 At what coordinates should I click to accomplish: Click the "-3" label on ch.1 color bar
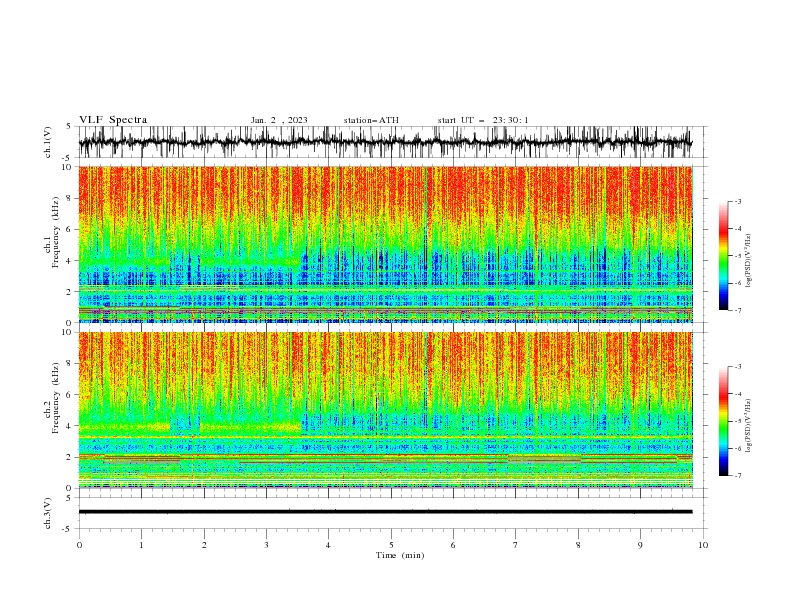[x=737, y=201]
